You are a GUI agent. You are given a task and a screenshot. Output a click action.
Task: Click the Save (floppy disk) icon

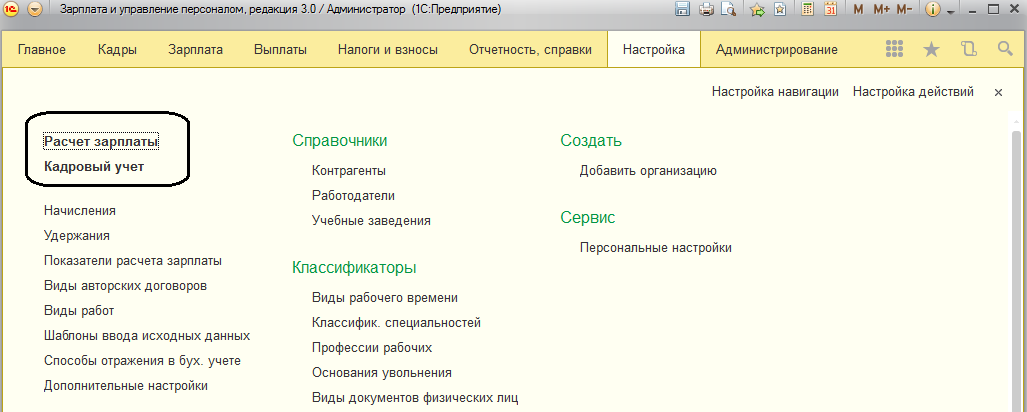point(683,10)
